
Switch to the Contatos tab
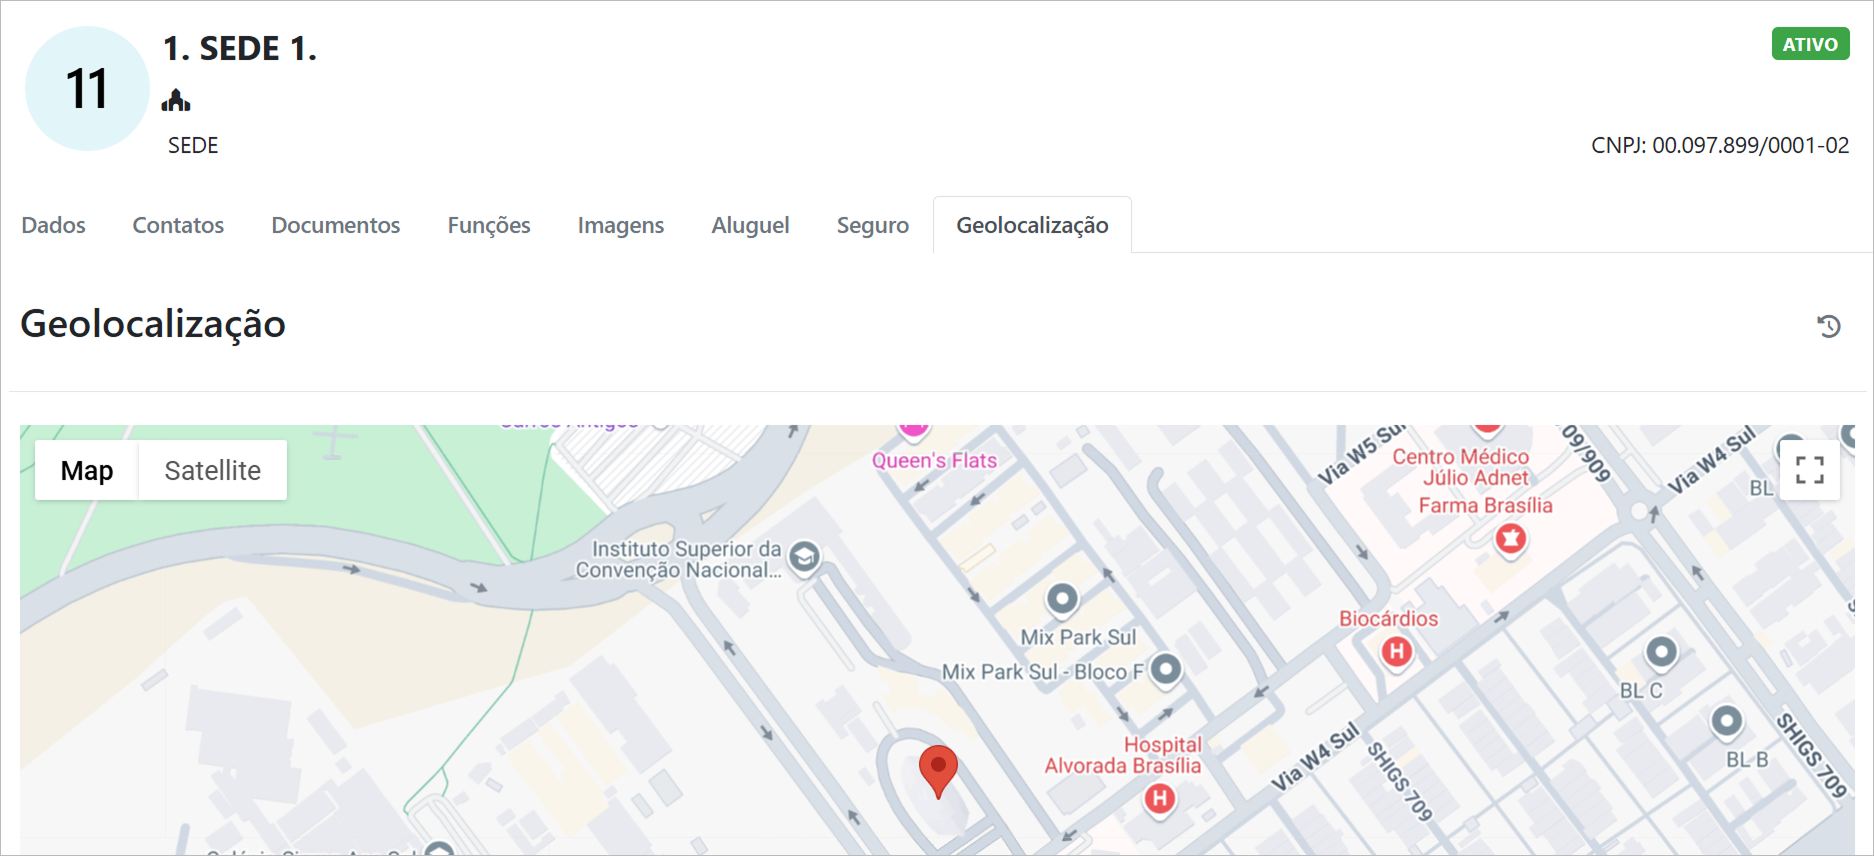178,225
